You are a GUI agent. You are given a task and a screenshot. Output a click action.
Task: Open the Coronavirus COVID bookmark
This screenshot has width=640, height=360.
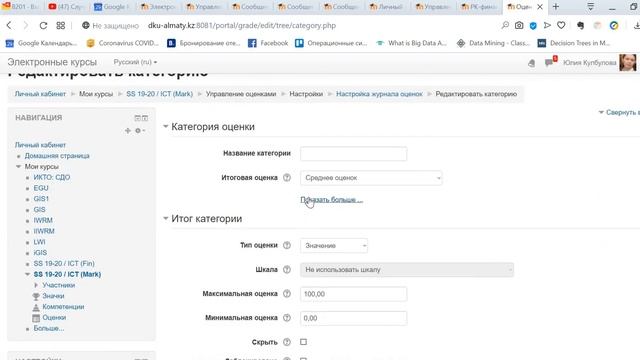[122, 43]
